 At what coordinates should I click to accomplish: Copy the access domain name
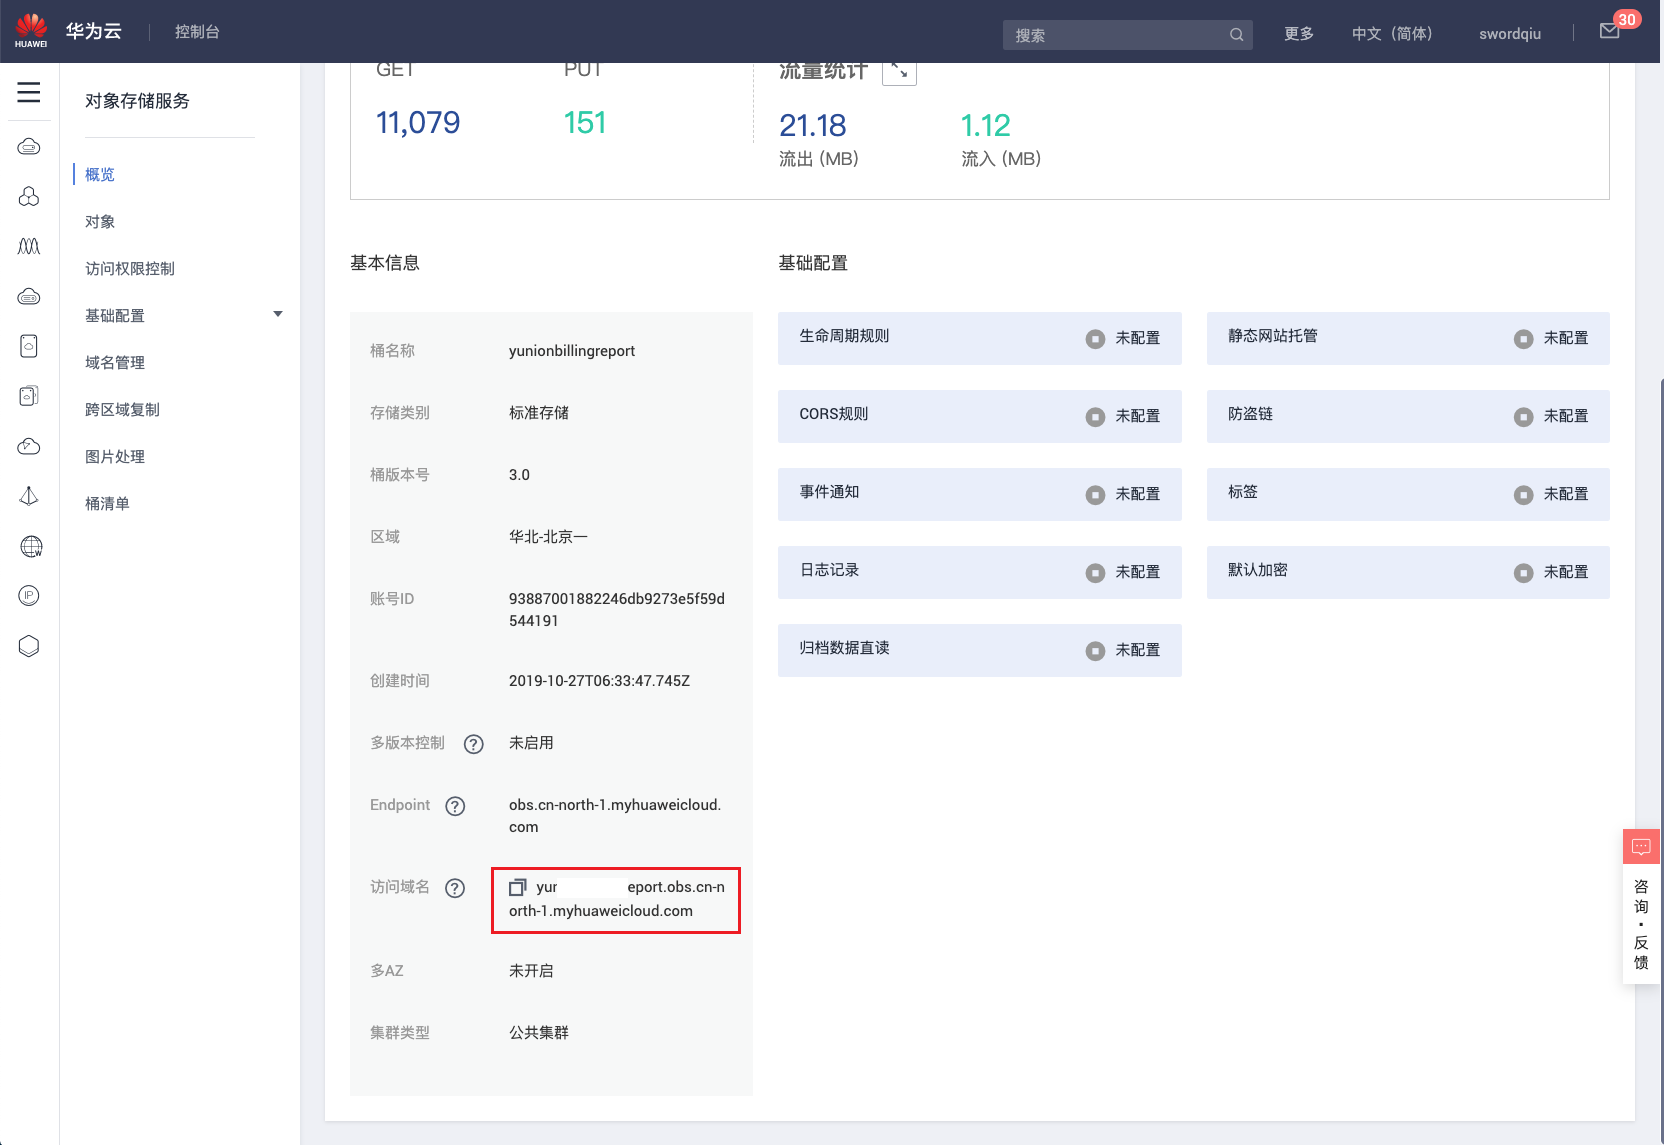pyautogui.click(x=517, y=887)
